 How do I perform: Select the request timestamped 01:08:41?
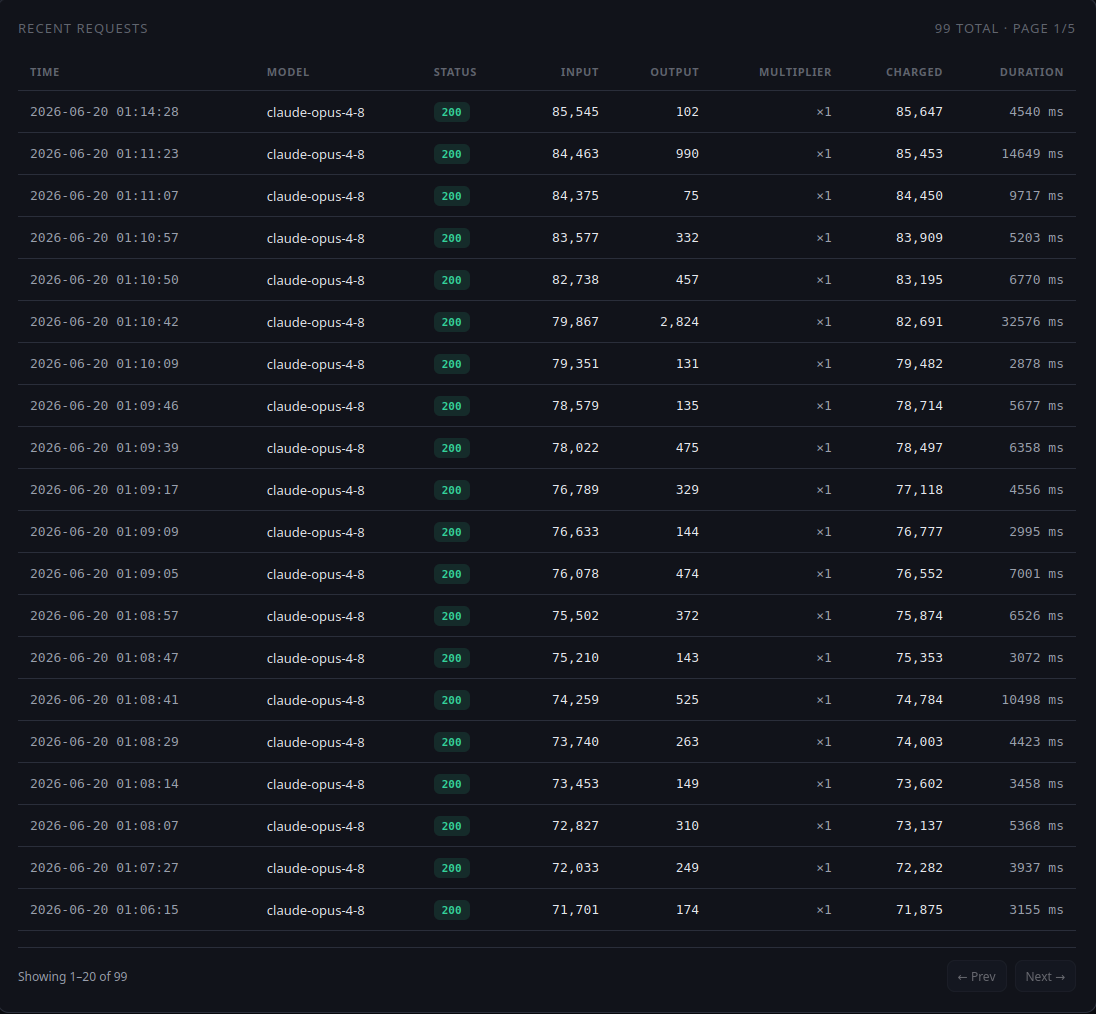(547, 700)
